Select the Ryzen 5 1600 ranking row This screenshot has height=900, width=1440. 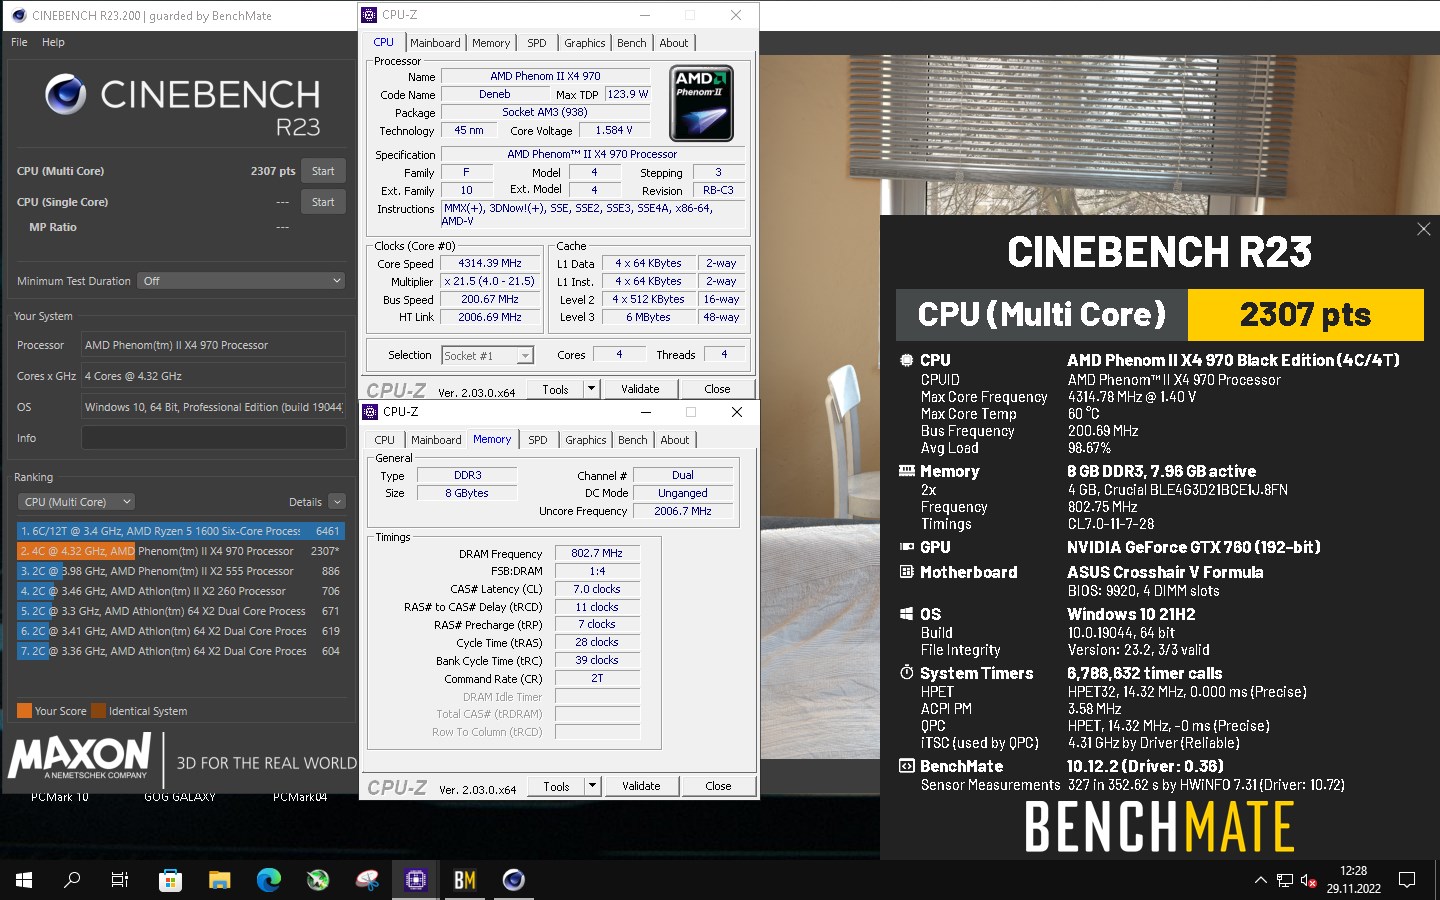(181, 531)
